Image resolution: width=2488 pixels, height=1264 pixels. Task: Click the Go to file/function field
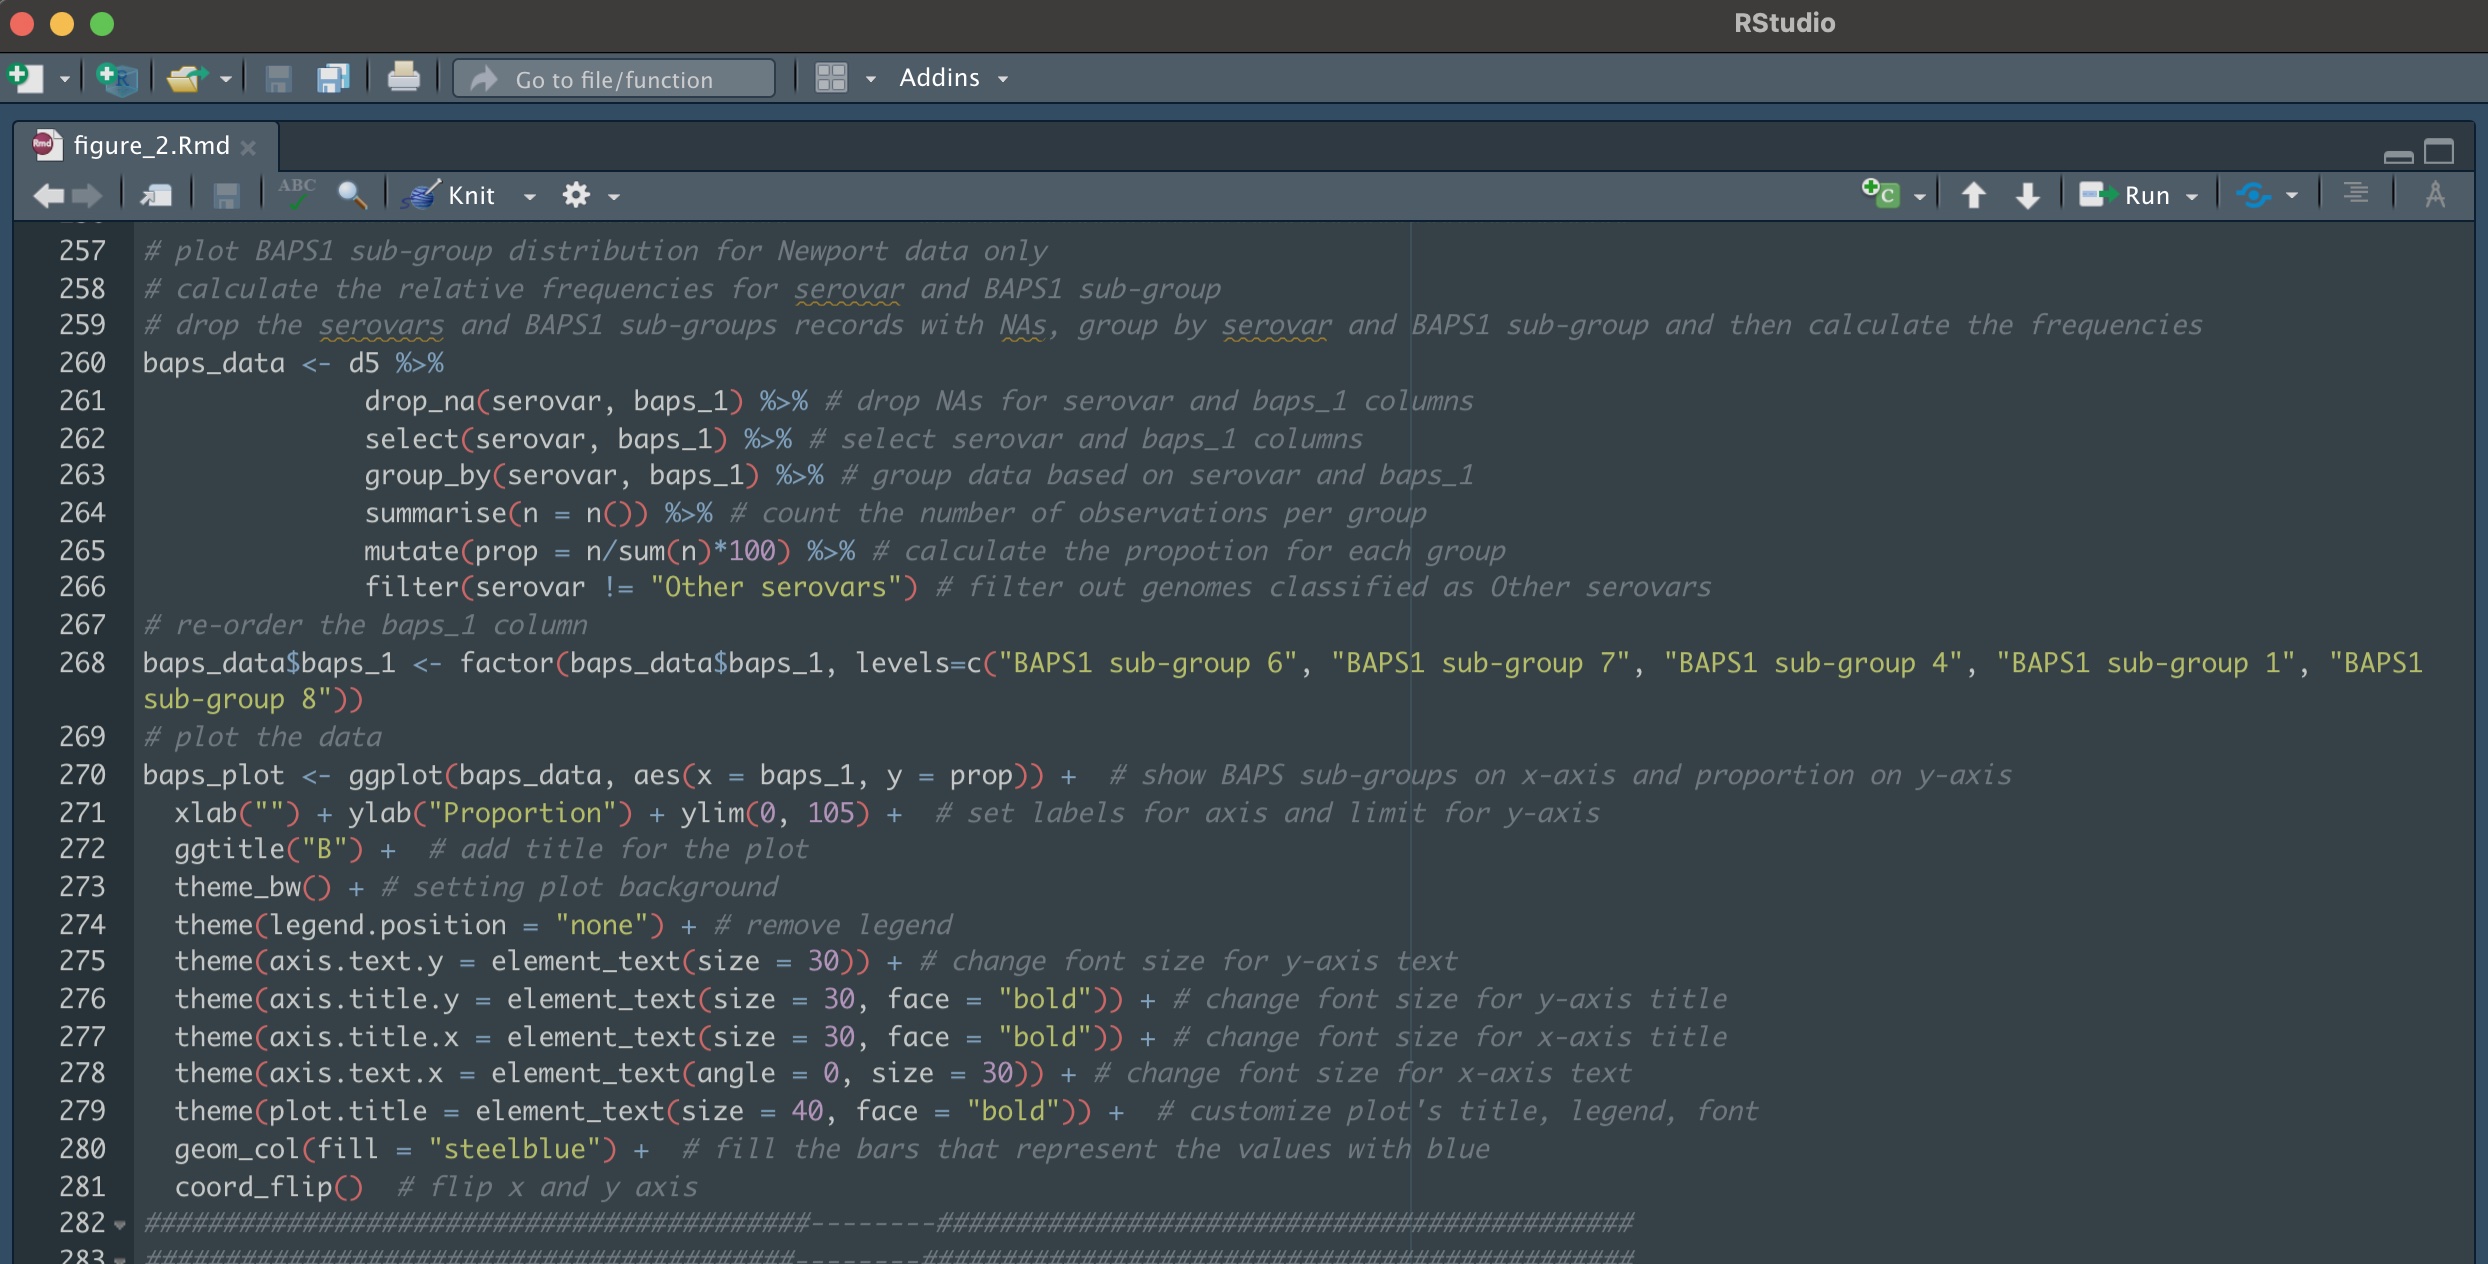pos(614,79)
